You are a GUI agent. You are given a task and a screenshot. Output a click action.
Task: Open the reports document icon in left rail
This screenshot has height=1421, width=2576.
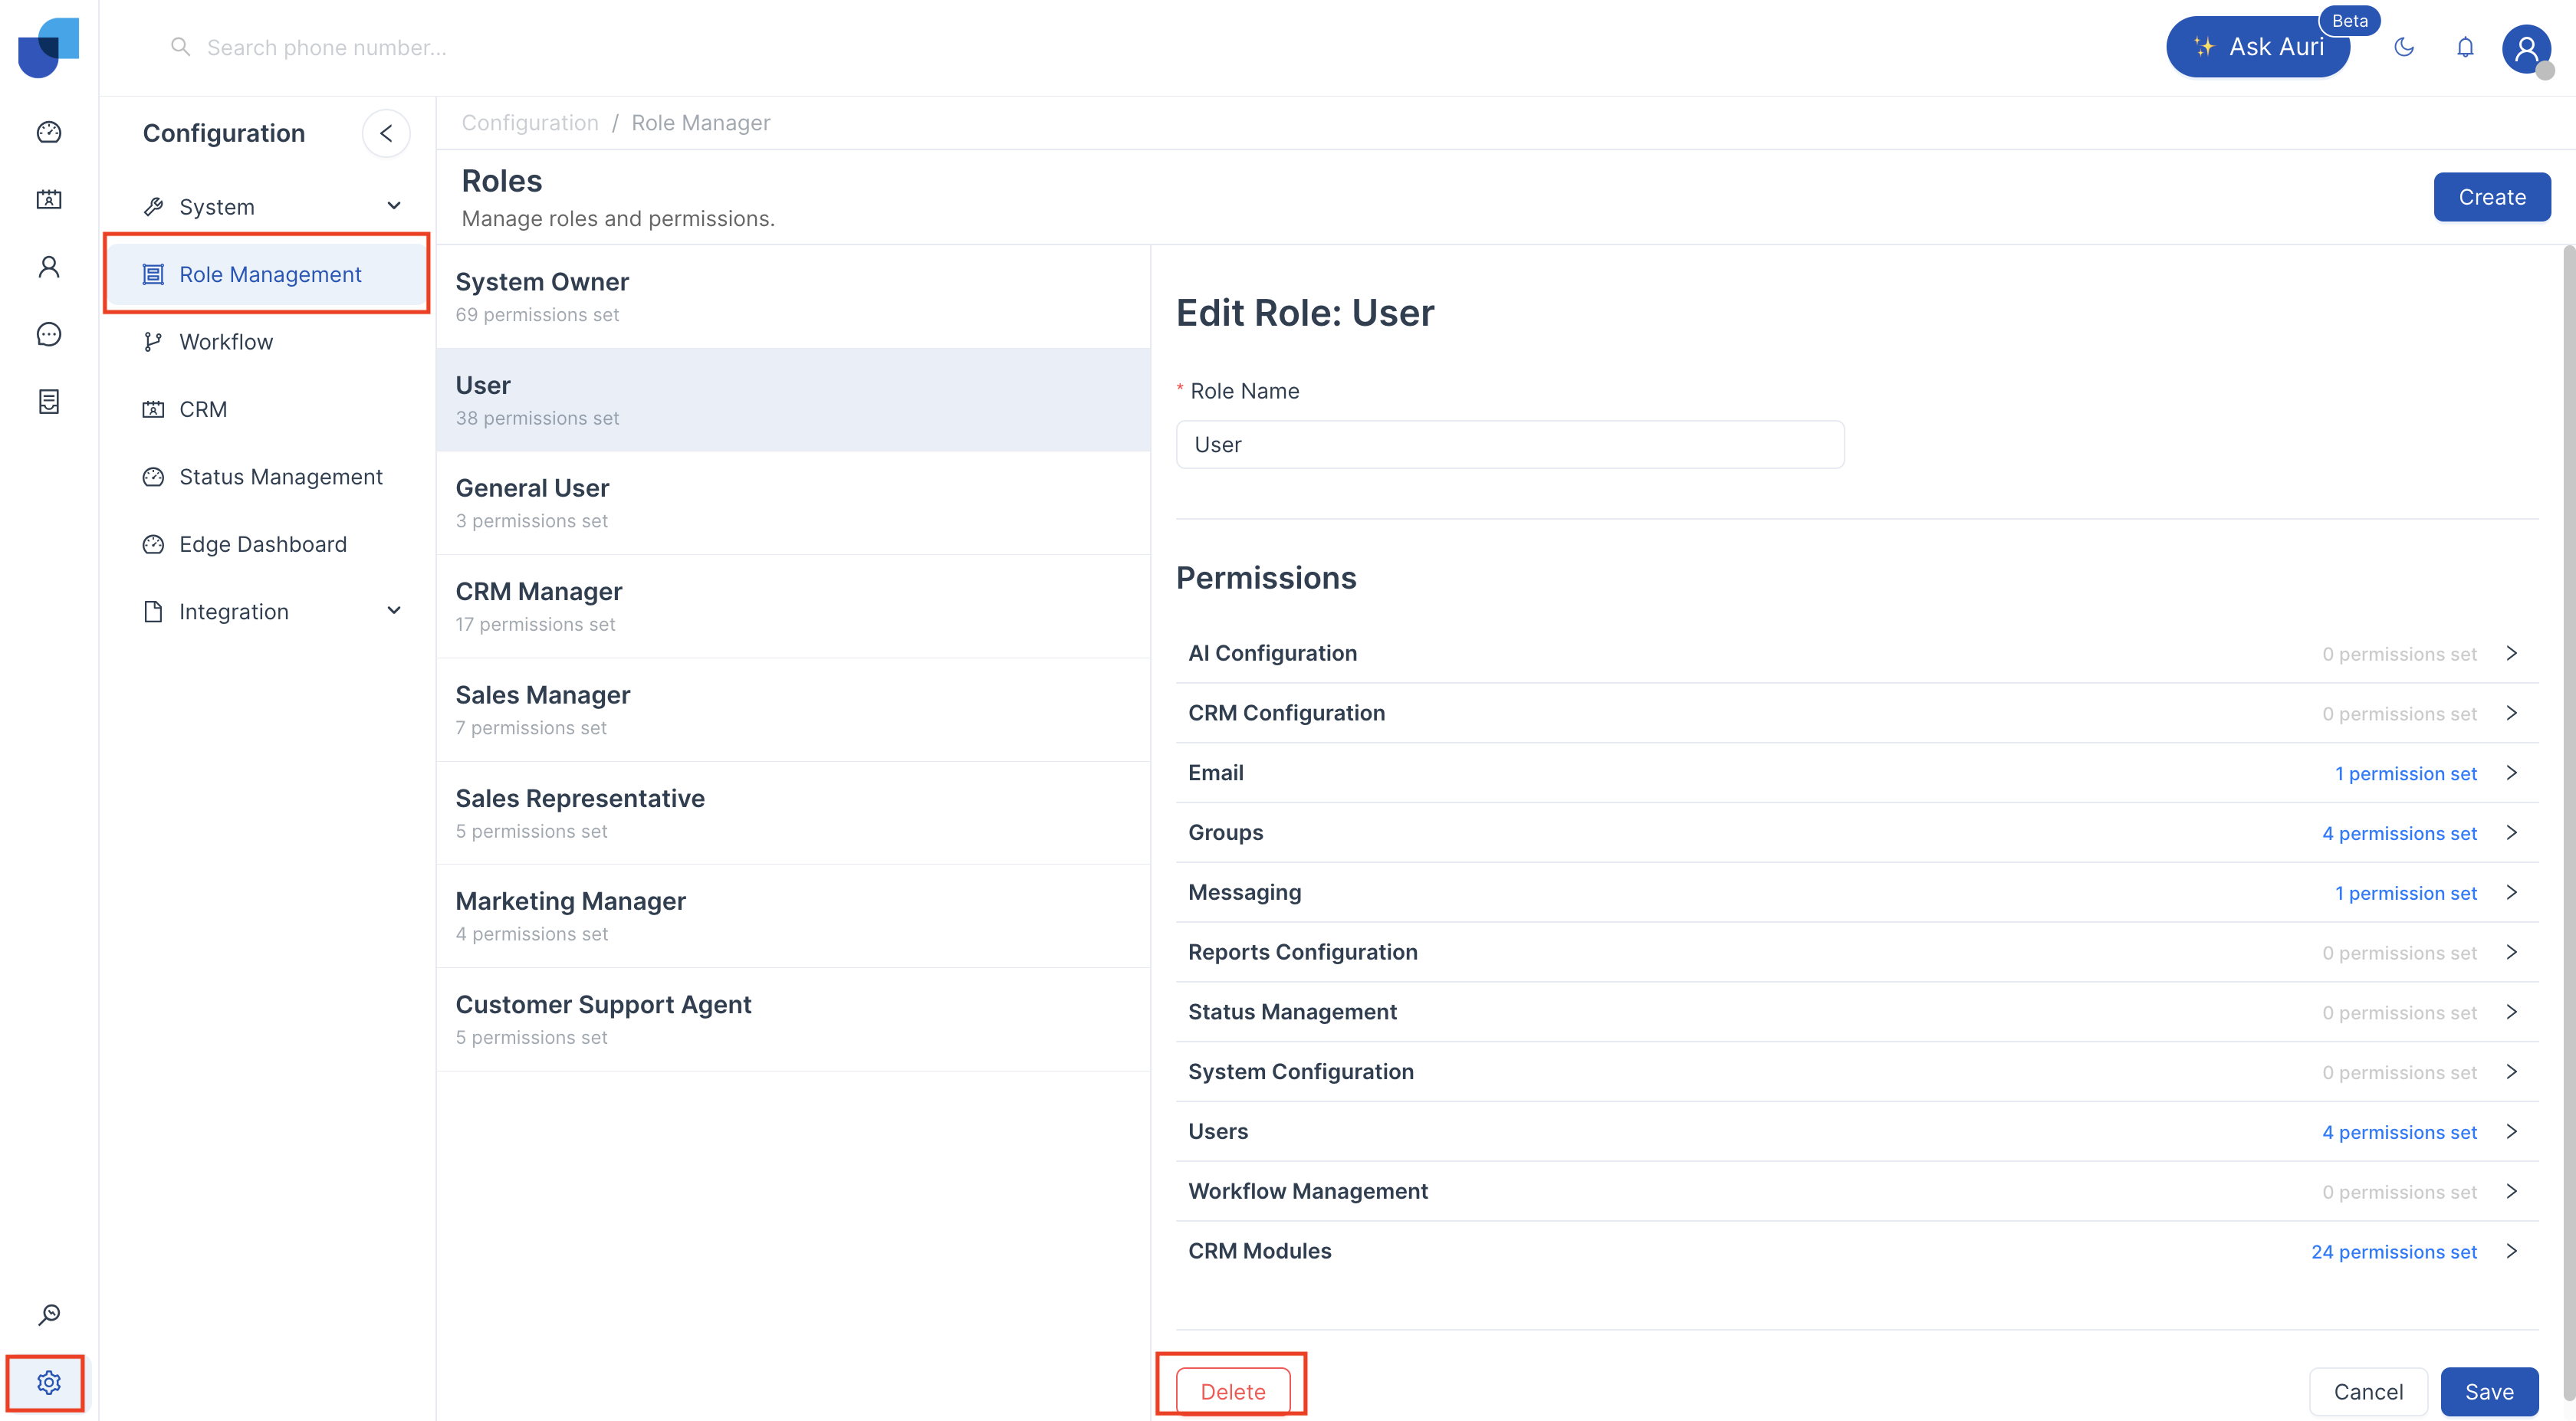[x=49, y=401]
